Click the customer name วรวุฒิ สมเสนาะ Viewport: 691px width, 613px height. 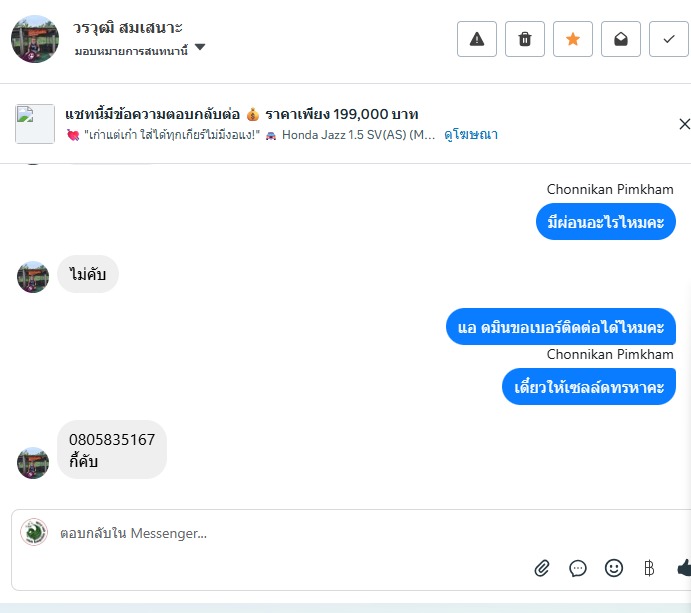coord(127,27)
